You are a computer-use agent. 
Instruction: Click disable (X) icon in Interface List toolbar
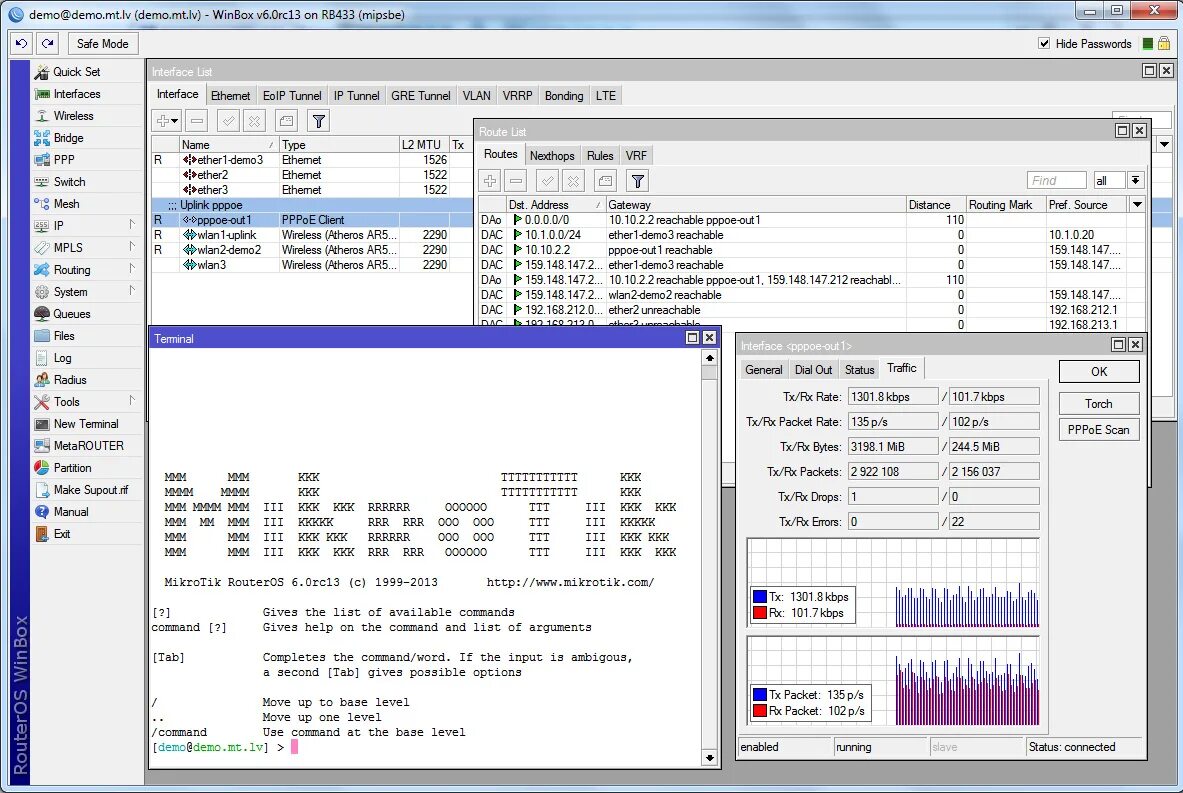tap(255, 121)
